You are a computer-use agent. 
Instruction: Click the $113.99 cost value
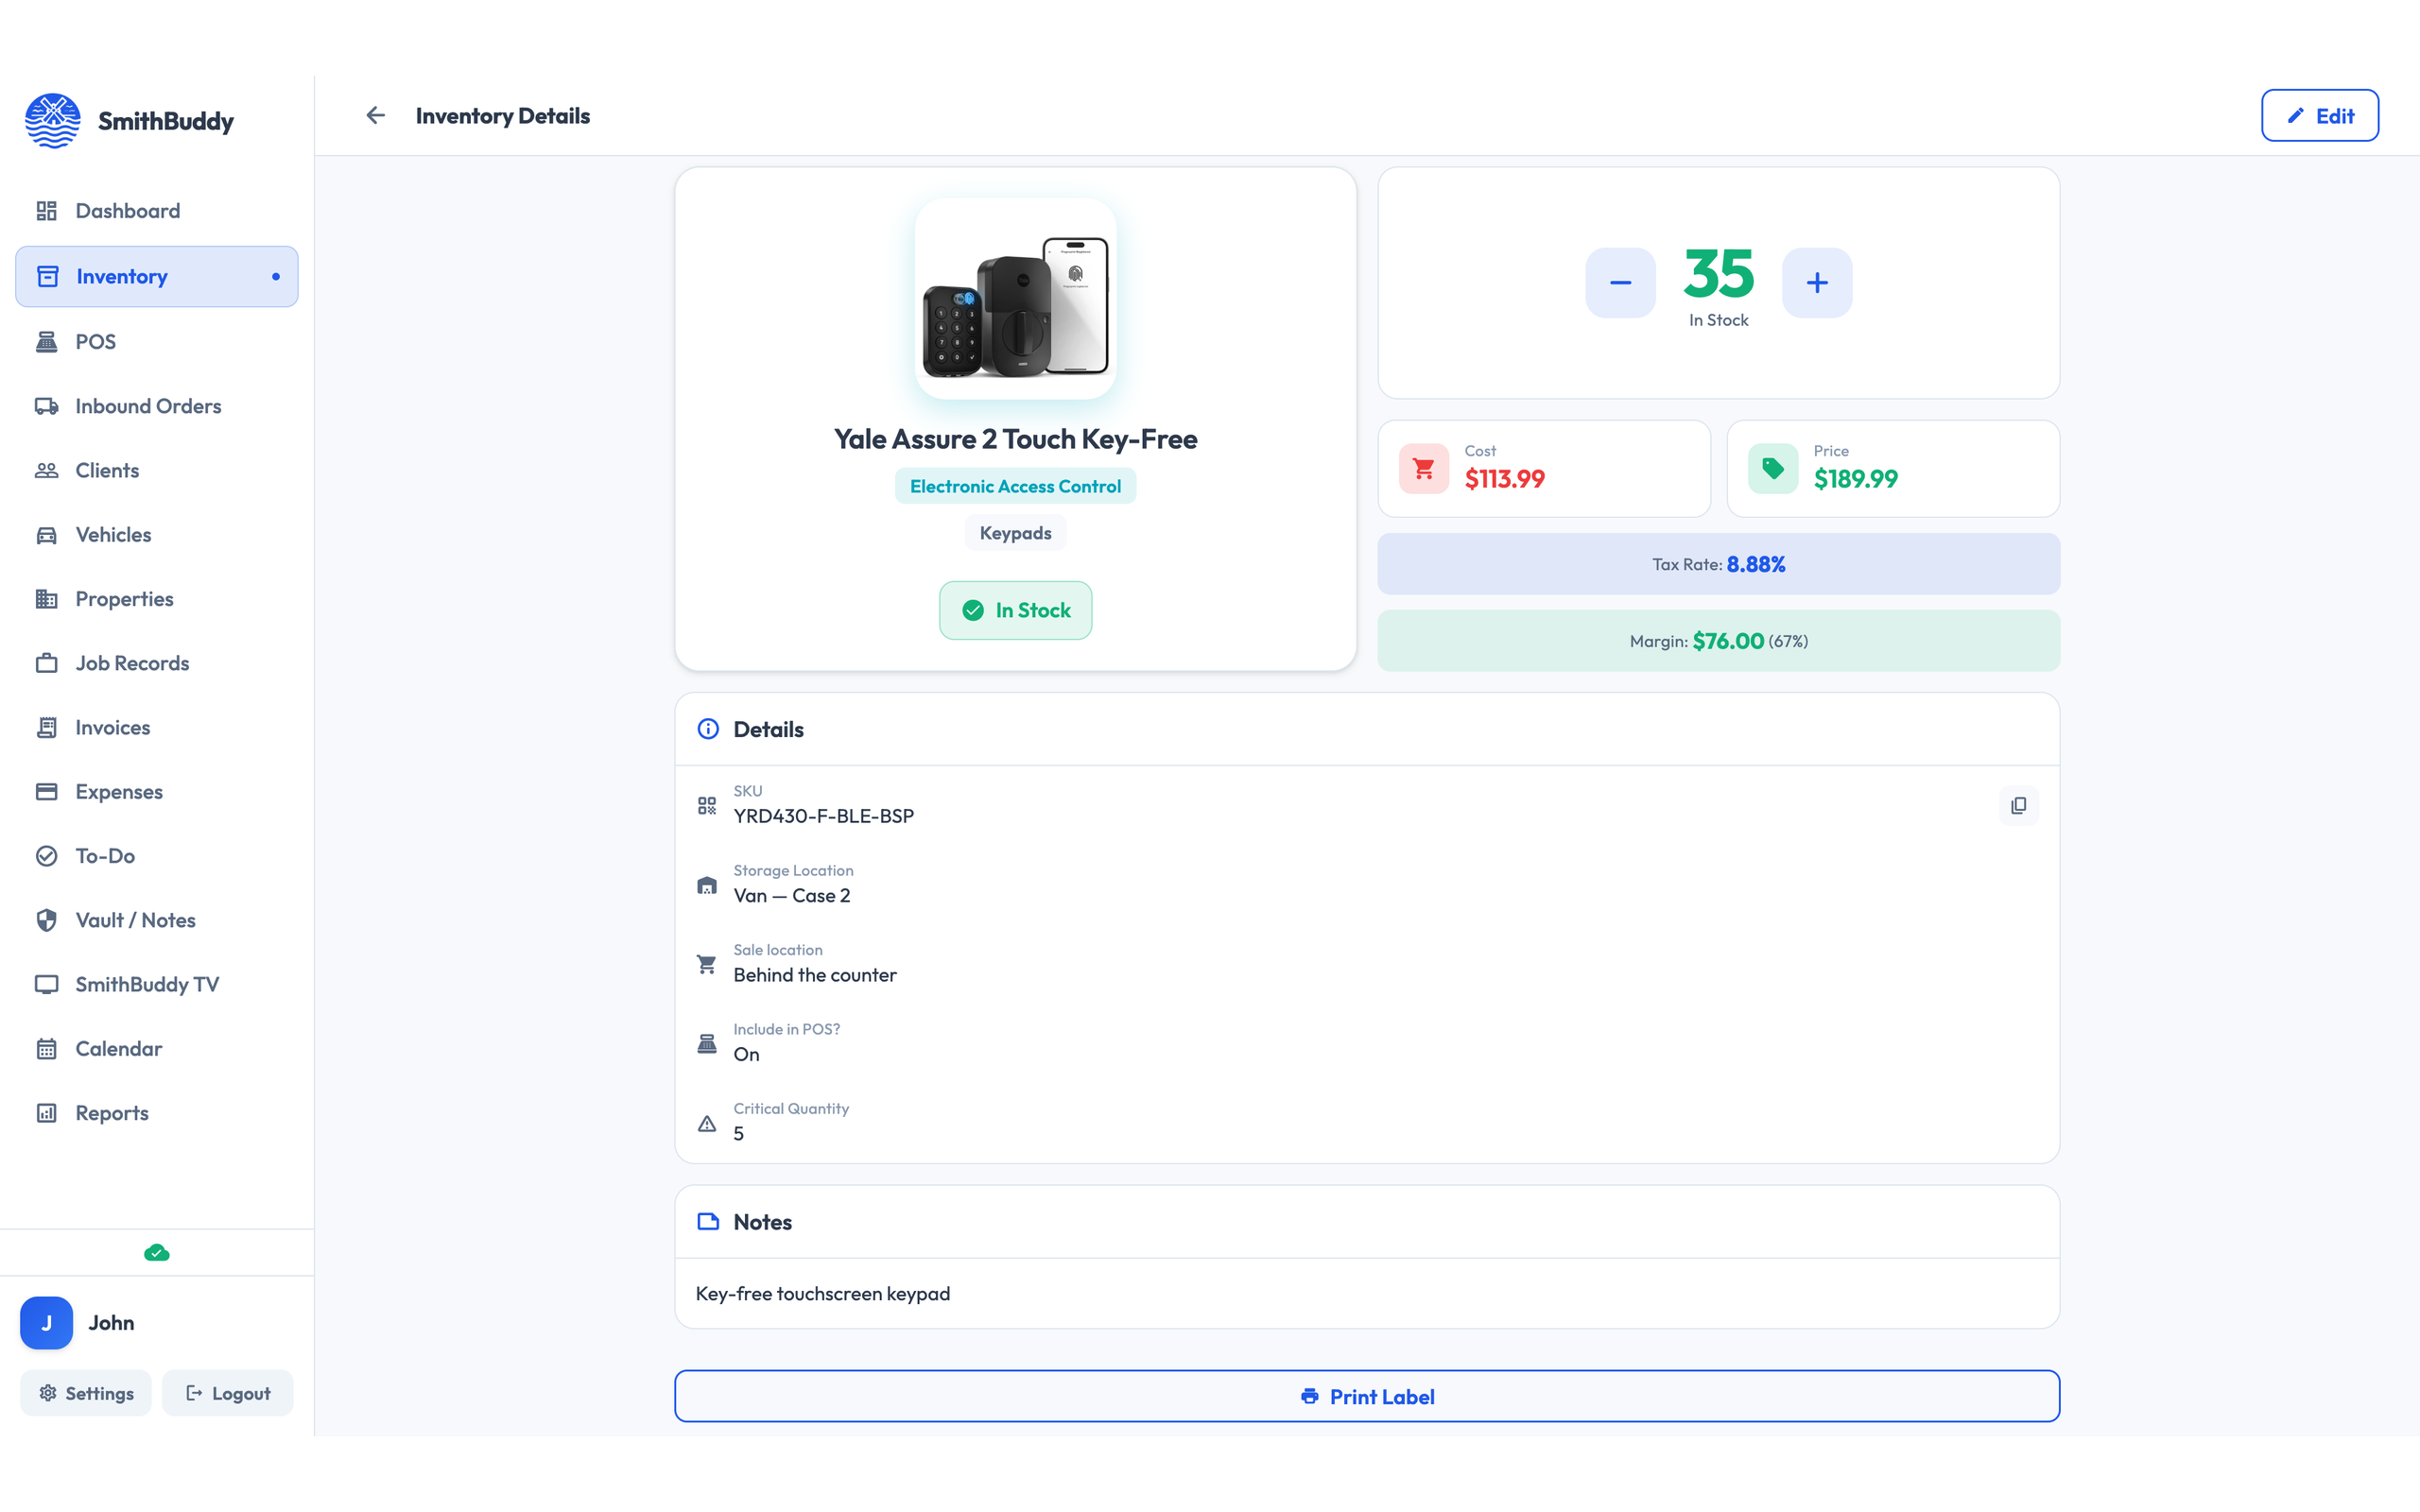(1504, 479)
